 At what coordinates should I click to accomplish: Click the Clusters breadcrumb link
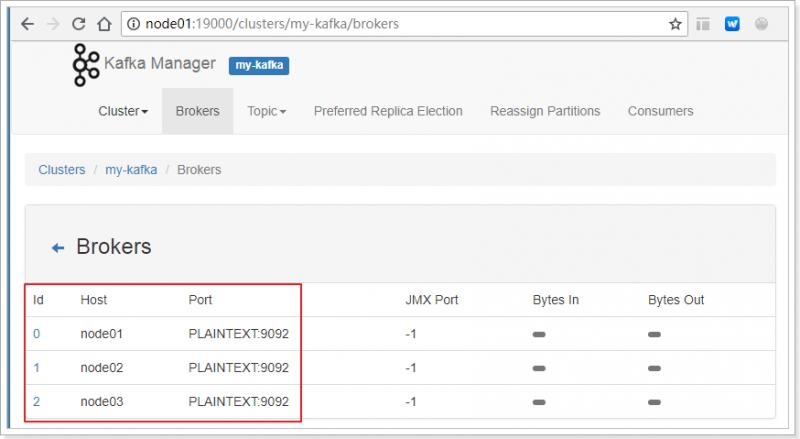pyautogui.click(x=62, y=170)
